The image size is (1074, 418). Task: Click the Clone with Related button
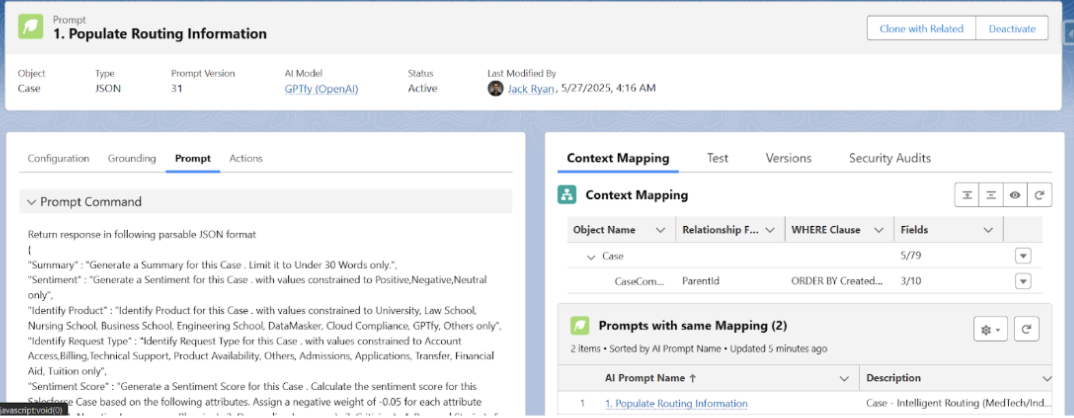click(x=921, y=29)
